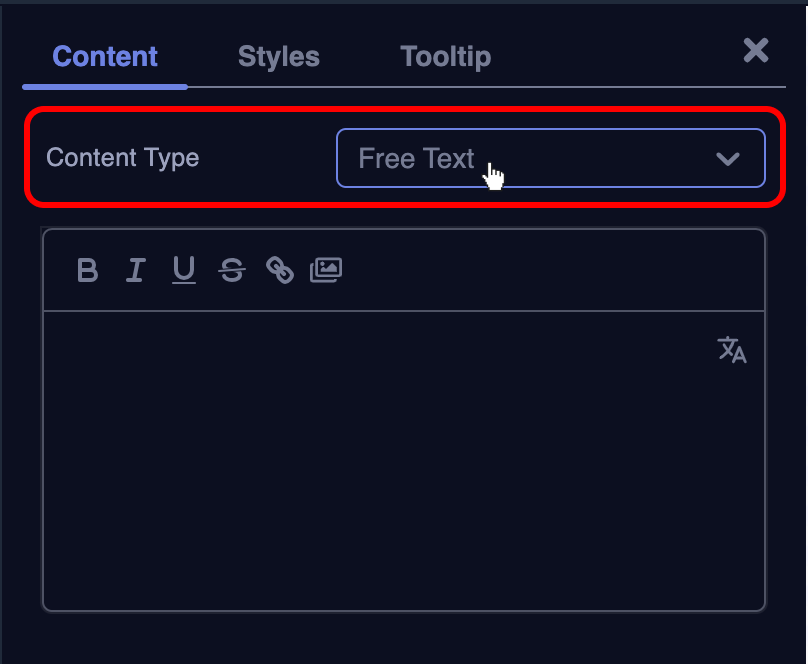Toggle strikethrough formatting
808x664 pixels.
tap(232, 270)
